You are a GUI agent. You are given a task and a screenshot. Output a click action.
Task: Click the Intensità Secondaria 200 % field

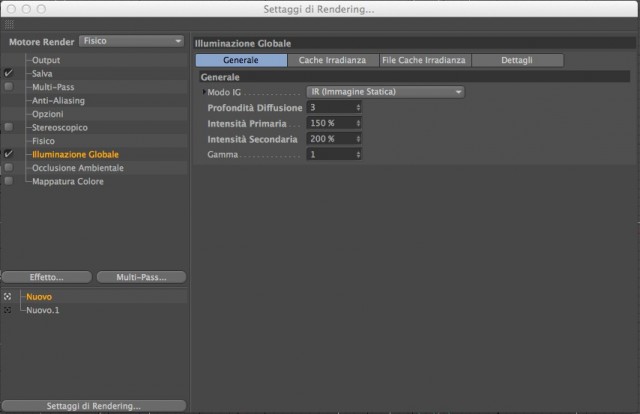coord(334,139)
